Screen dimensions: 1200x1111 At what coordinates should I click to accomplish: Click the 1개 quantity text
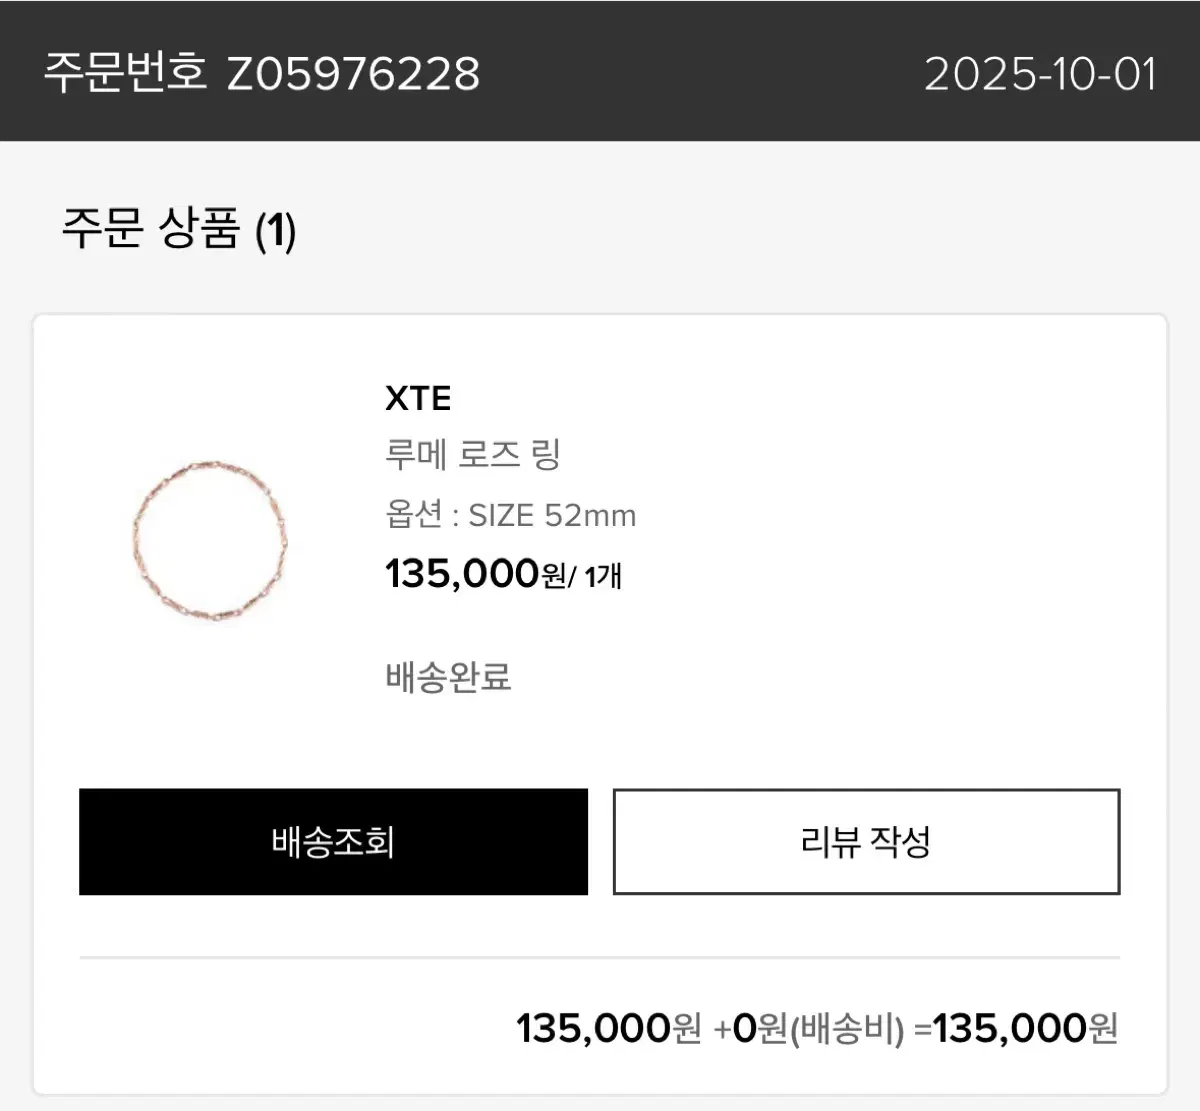click(603, 576)
